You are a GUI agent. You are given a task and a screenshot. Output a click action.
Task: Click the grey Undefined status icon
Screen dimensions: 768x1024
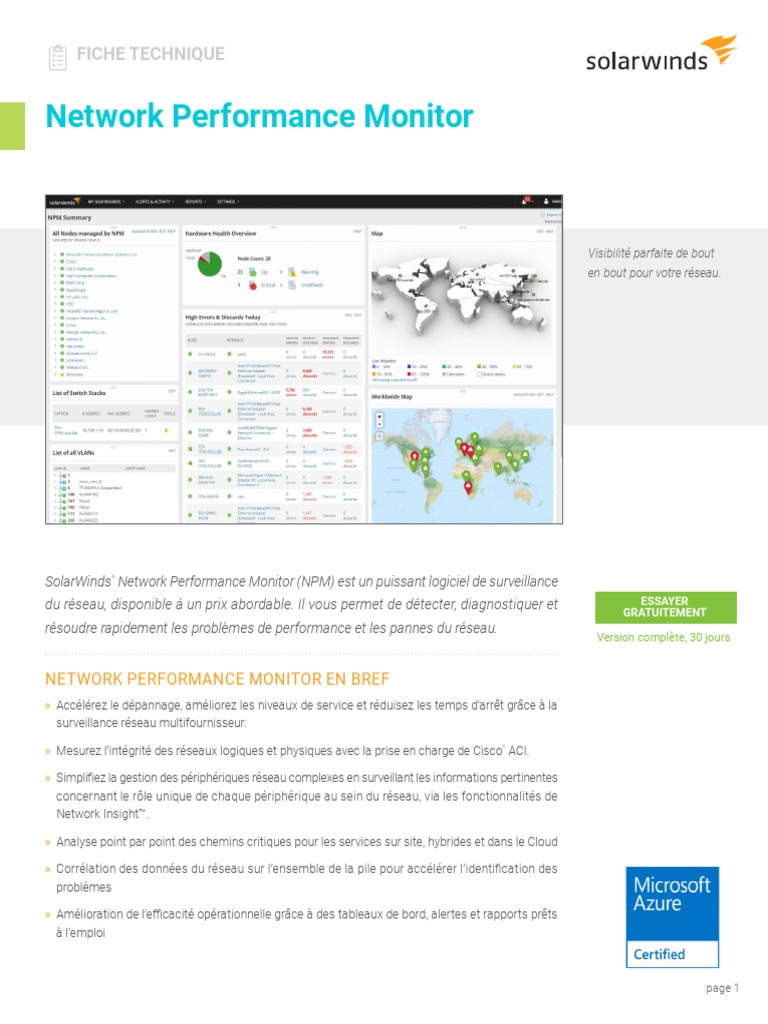pyautogui.click(x=292, y=285)
